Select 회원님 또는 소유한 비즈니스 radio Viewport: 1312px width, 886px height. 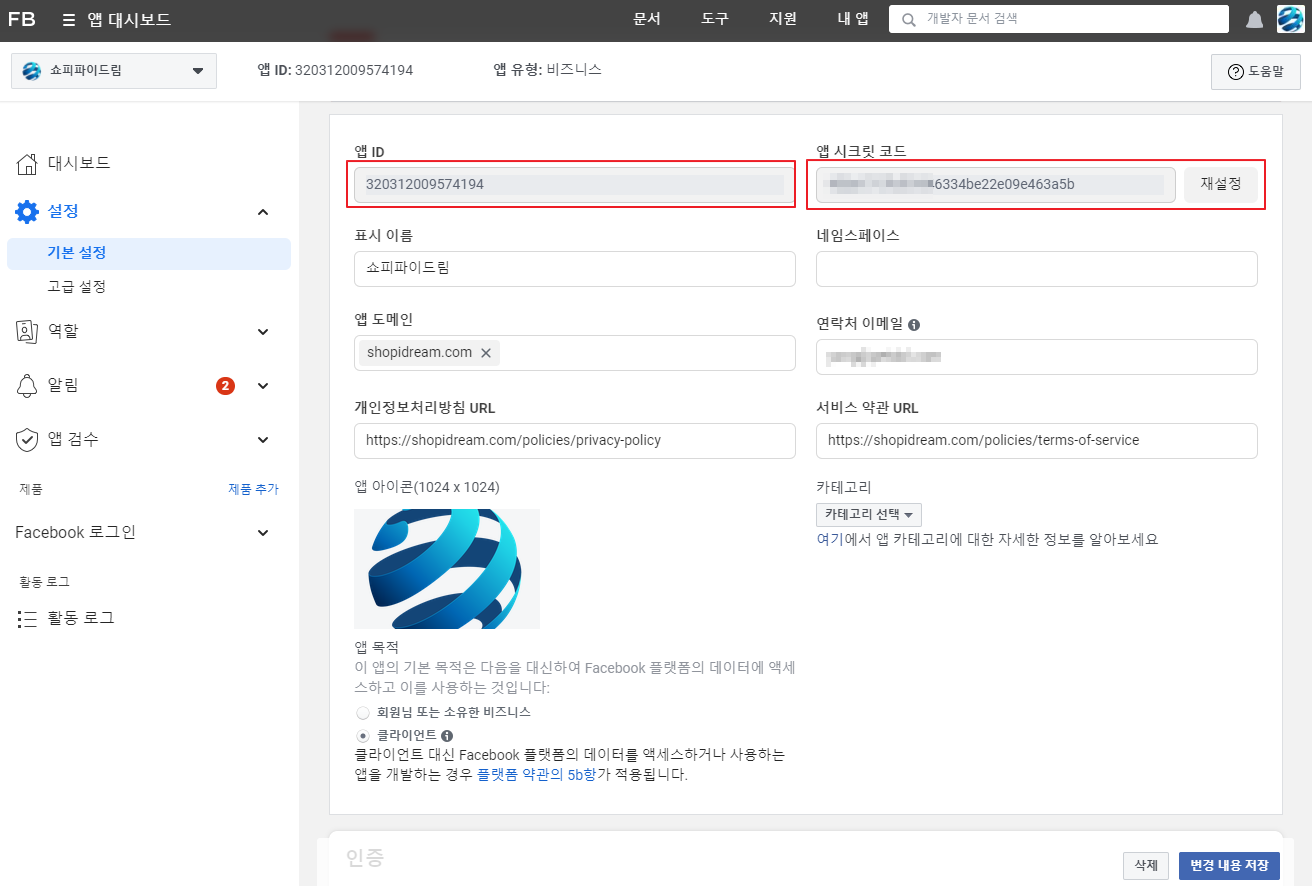pyautogui.click(x=363, y=713)
